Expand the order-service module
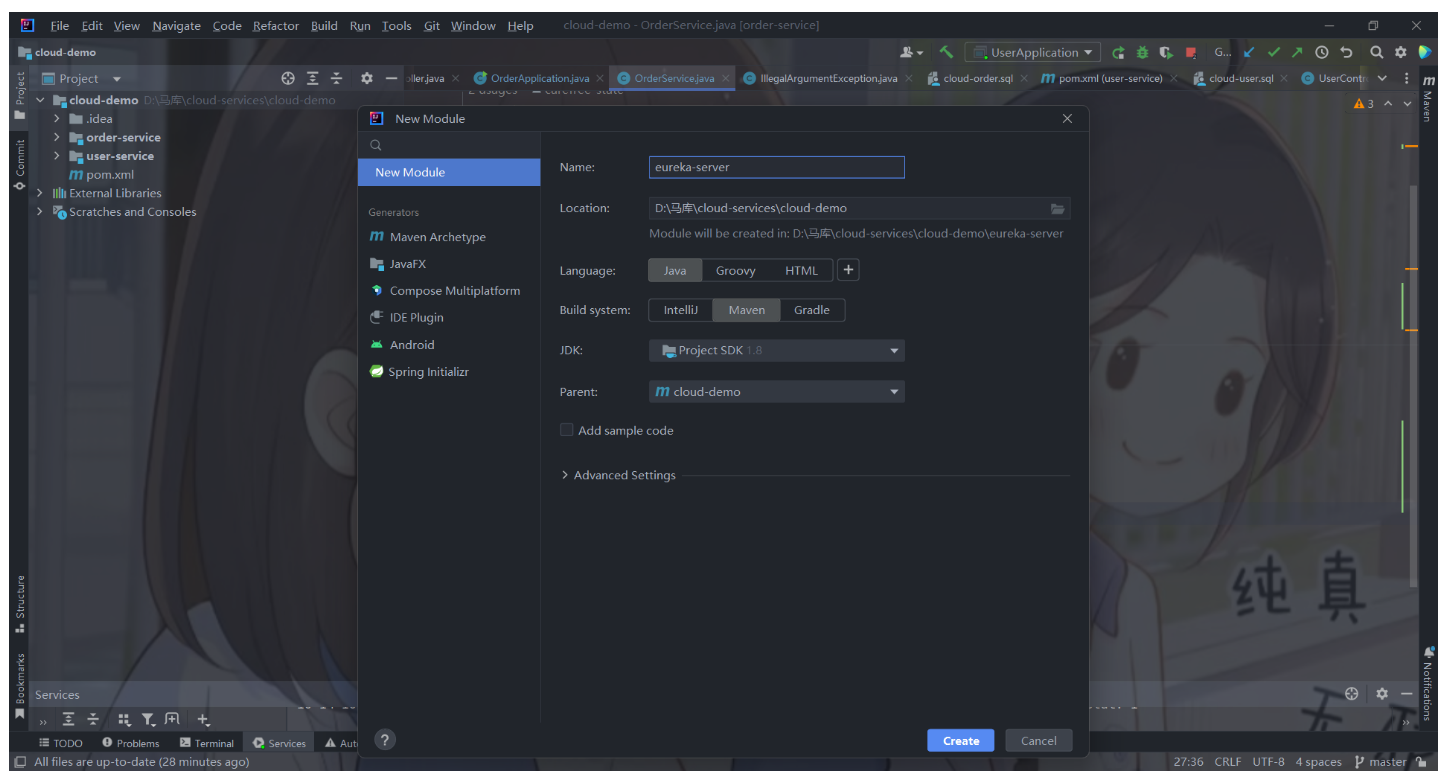The height and width of the screenshot is (780, 1452). click(57, 137)
